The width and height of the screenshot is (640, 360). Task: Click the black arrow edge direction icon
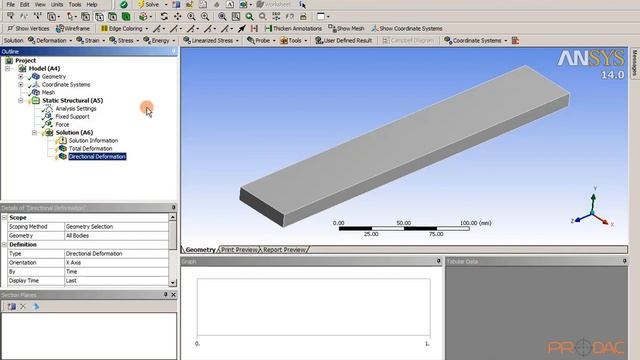pos(242,29)
